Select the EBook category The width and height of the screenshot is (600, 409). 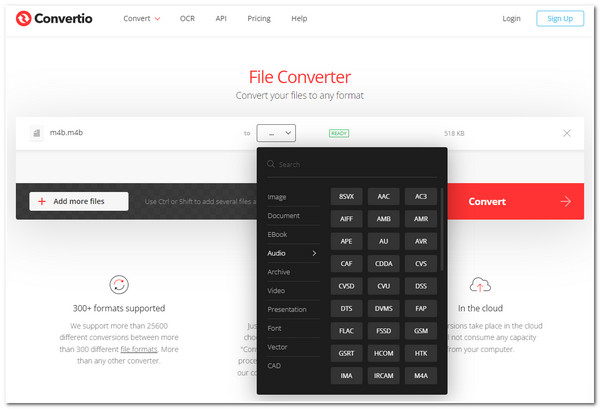click(293, 235)
